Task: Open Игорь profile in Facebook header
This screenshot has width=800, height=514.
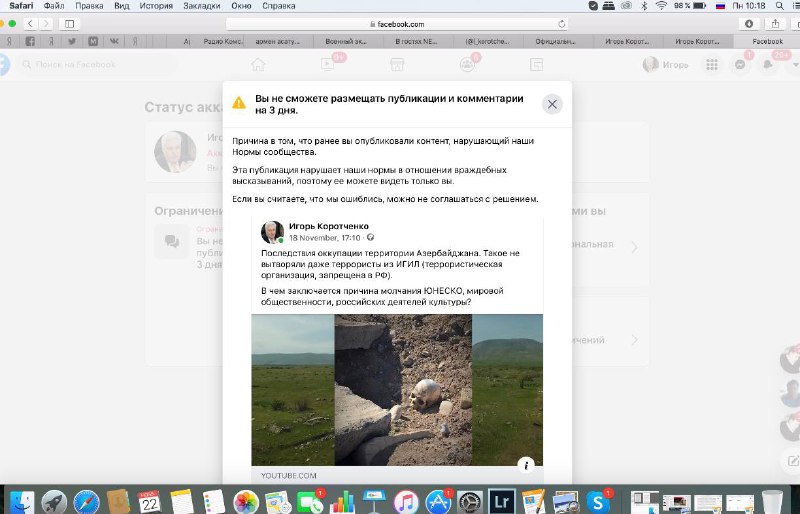Action: tap(665, 65)
